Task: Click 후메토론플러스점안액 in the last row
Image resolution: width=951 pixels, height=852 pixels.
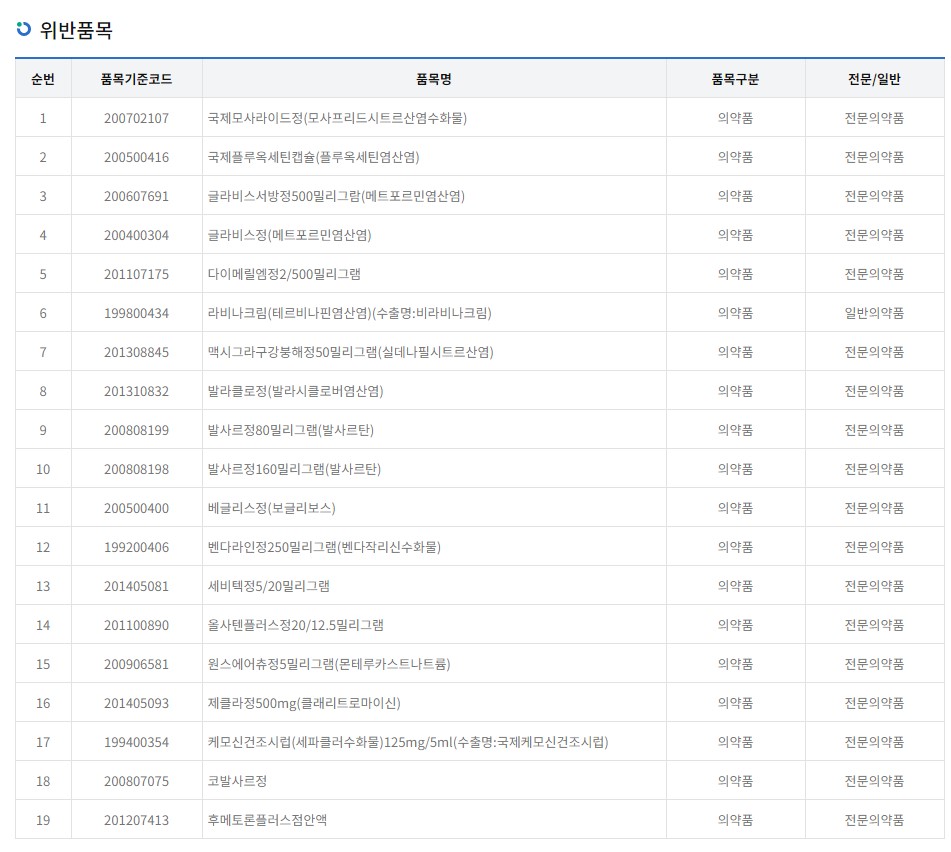Action: (x=267, y=820)
